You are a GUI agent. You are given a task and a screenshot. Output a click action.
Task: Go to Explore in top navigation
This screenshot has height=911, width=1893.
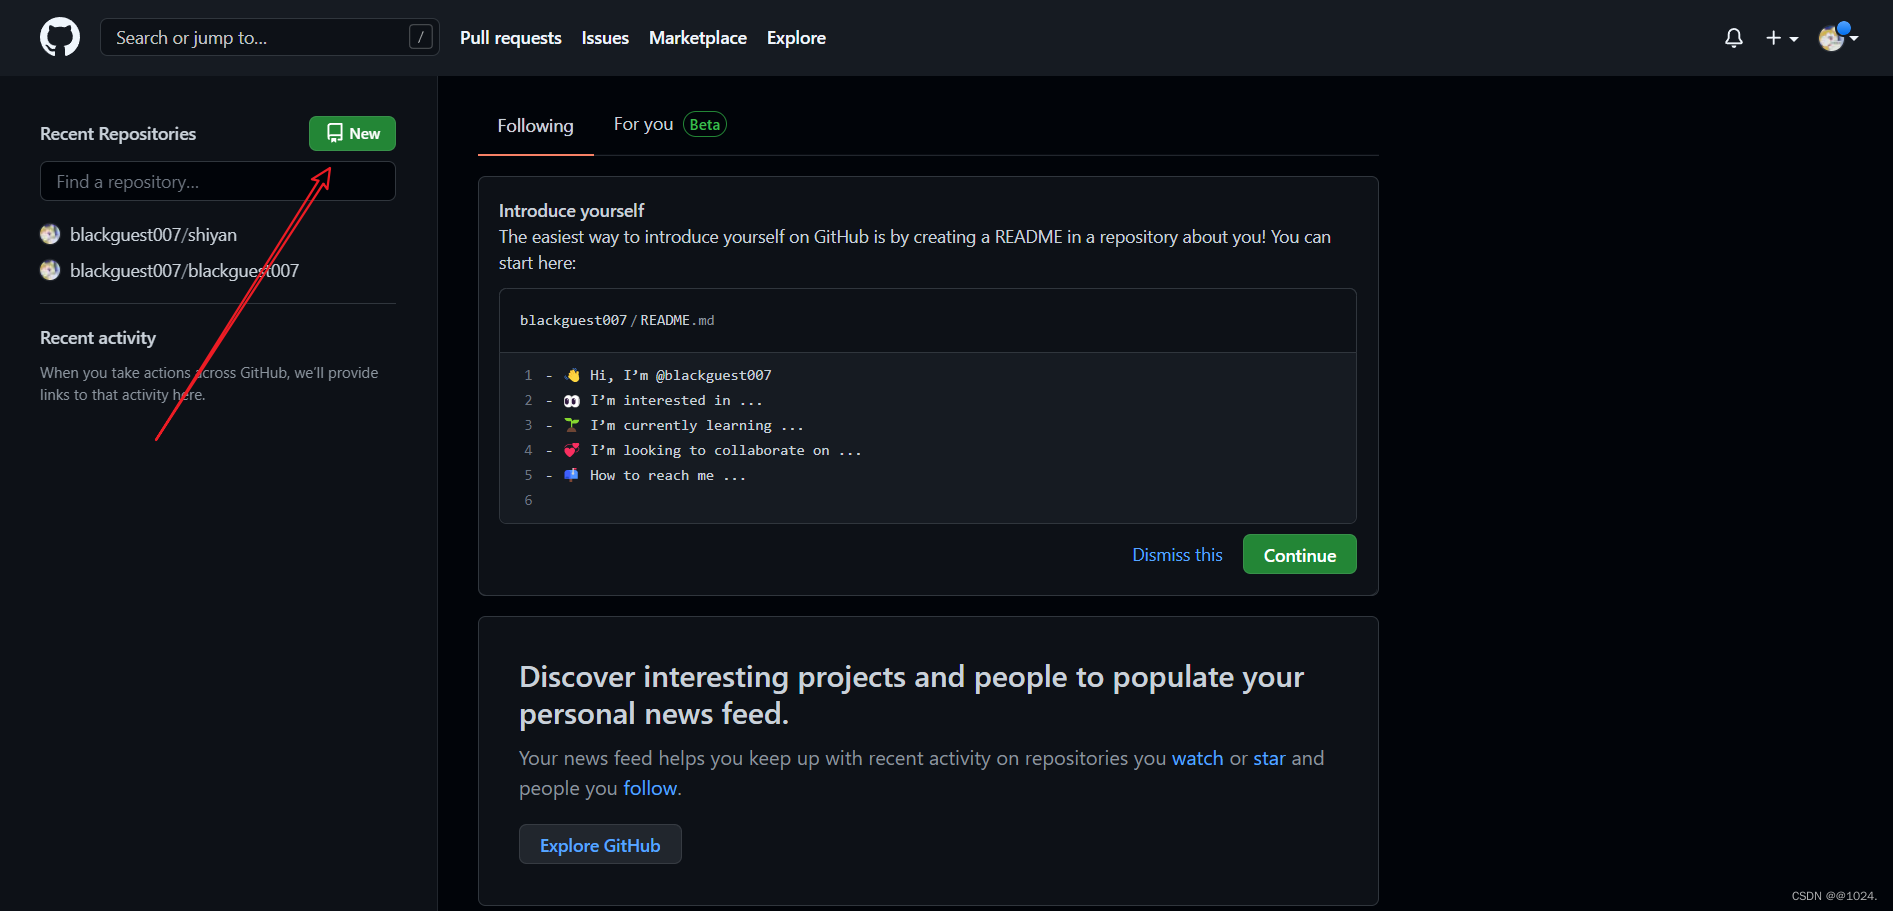(x=796, y=38)
